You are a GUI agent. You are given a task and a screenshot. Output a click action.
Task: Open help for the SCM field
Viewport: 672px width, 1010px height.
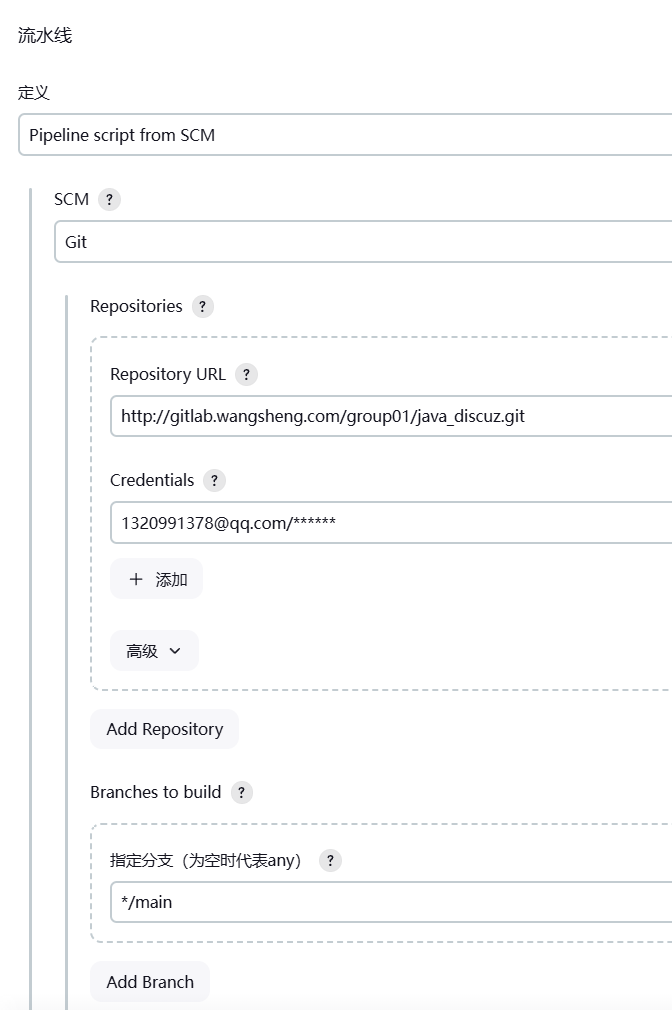(x=109, y=199)
